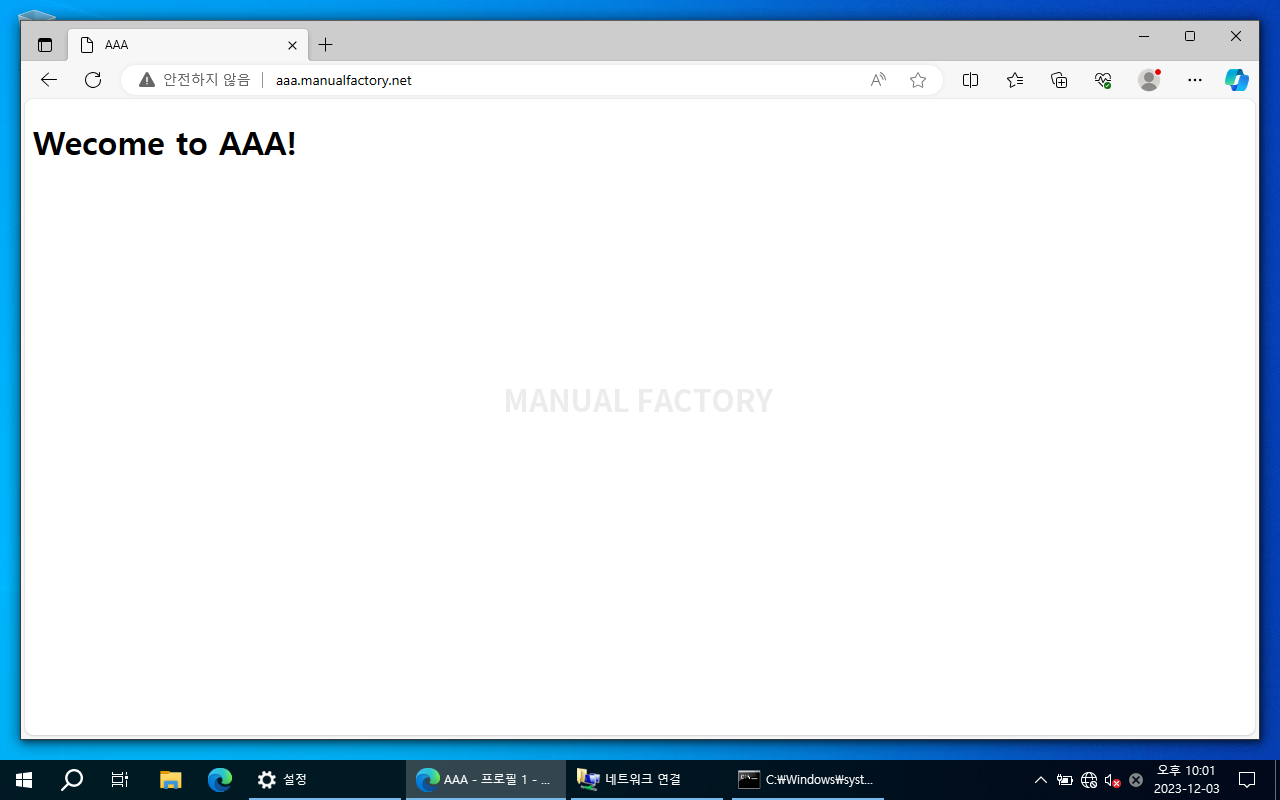This screenshot has height=800, width=1280.
Task: Open File Explorer from the taskbar
Action: tap(171, 780)
